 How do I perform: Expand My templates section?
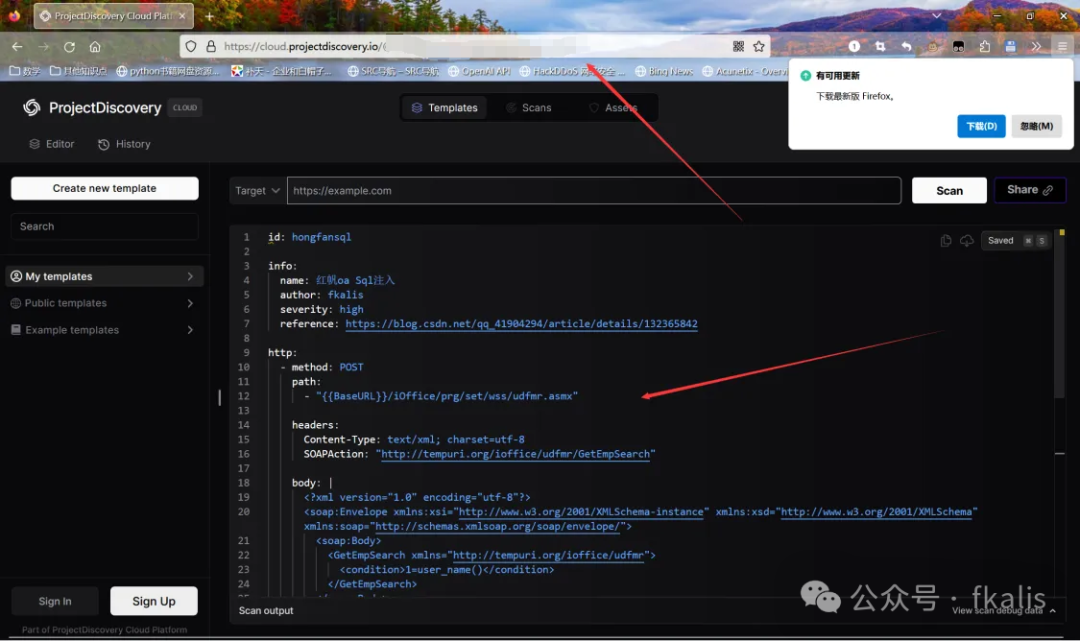[105, 276]
